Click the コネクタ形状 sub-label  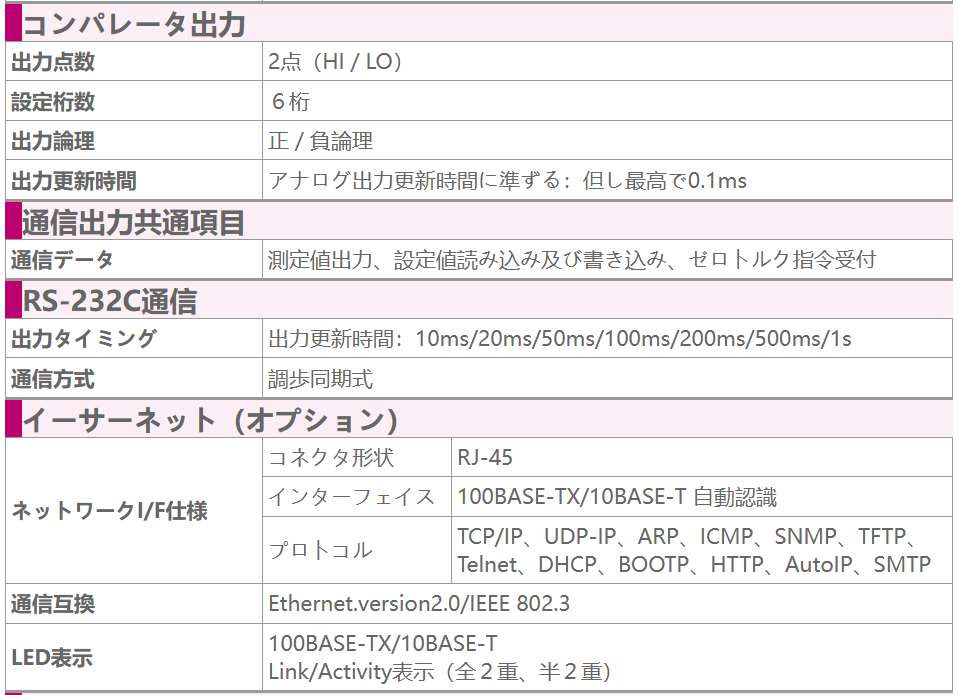tap(331, 457)
